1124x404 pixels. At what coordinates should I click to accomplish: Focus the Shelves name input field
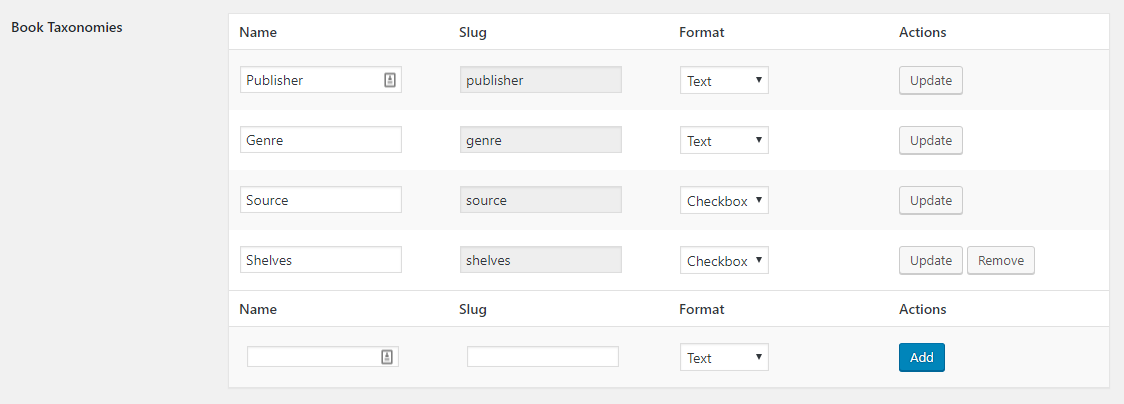tap(321, 260)
